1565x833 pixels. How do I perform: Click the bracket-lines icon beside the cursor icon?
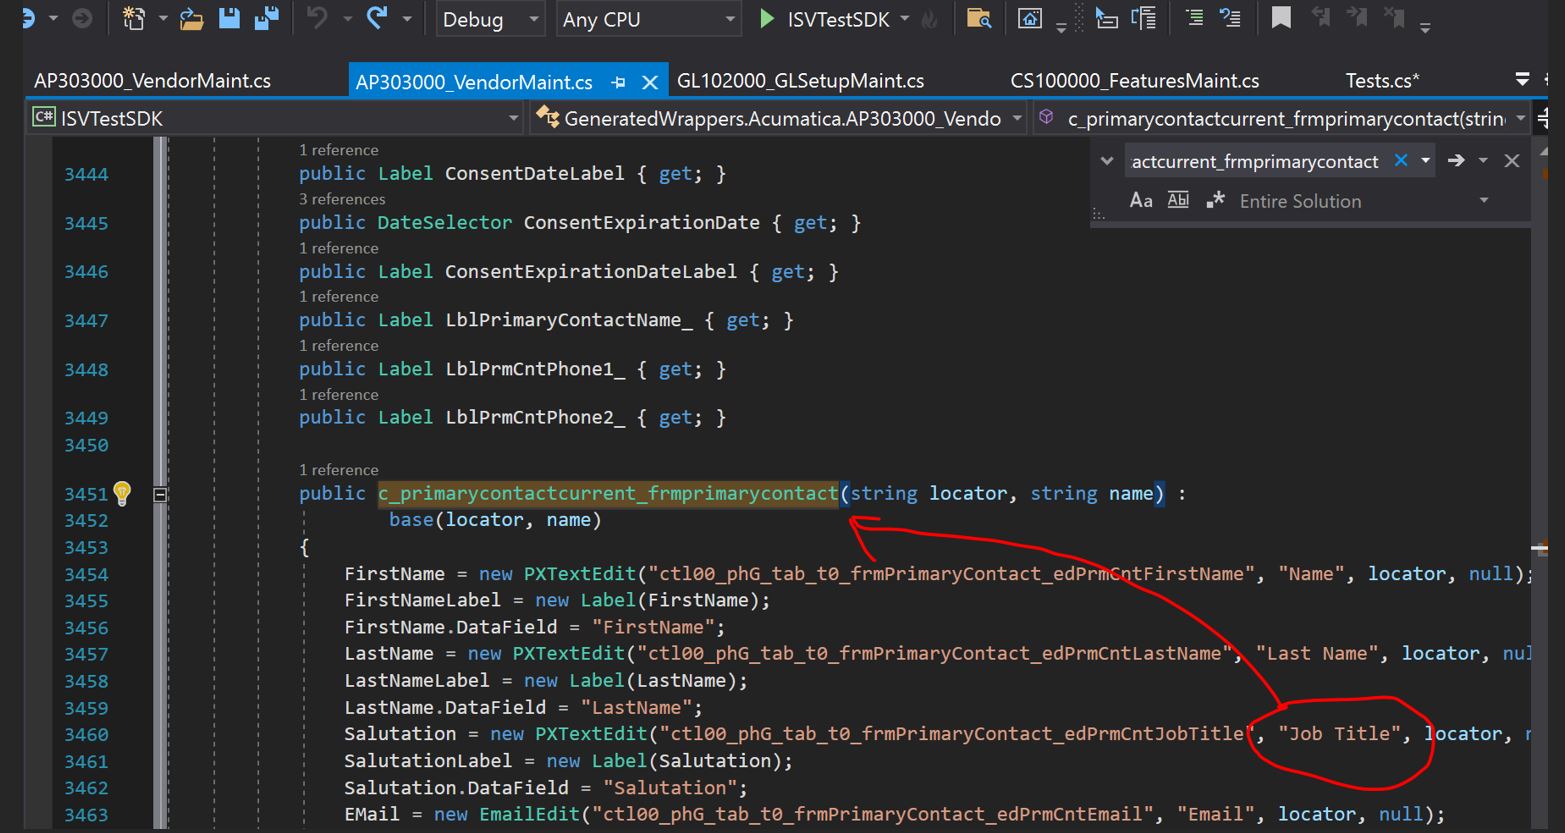coord(1143,18)
